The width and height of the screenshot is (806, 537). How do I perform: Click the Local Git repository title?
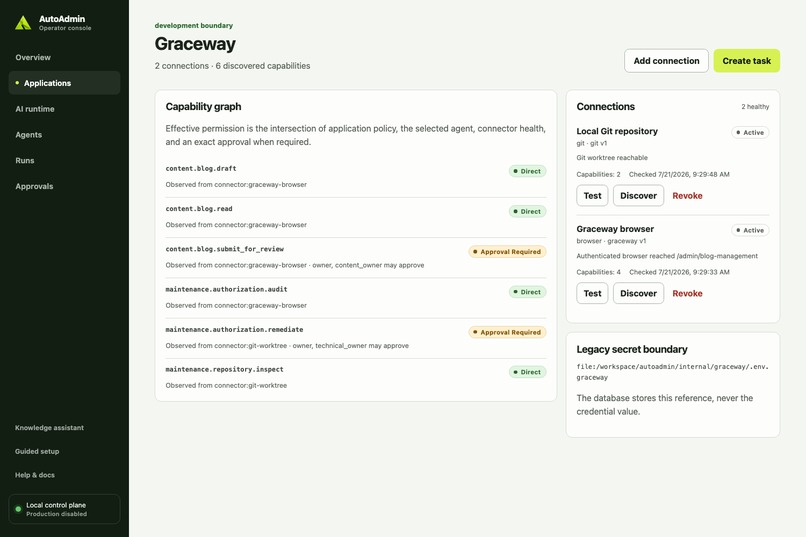coord(617,131)
